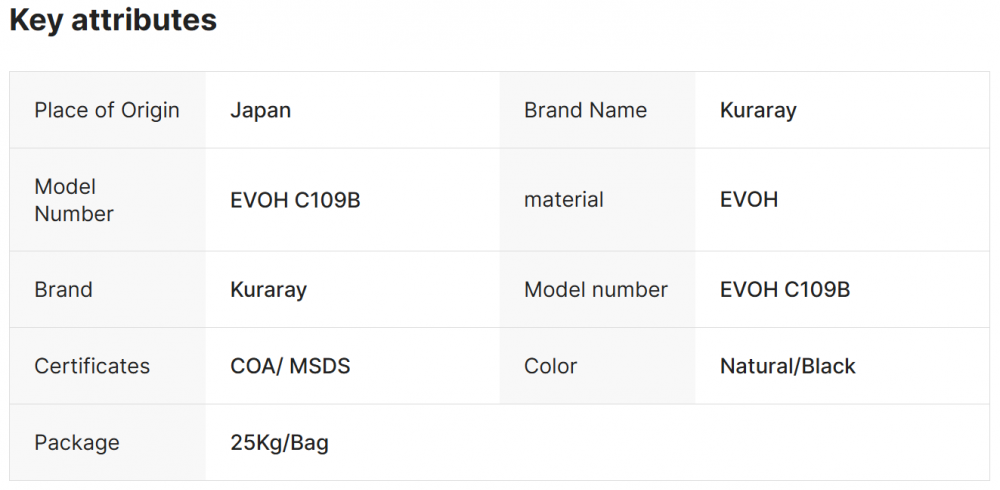Click the Color label

550,366
